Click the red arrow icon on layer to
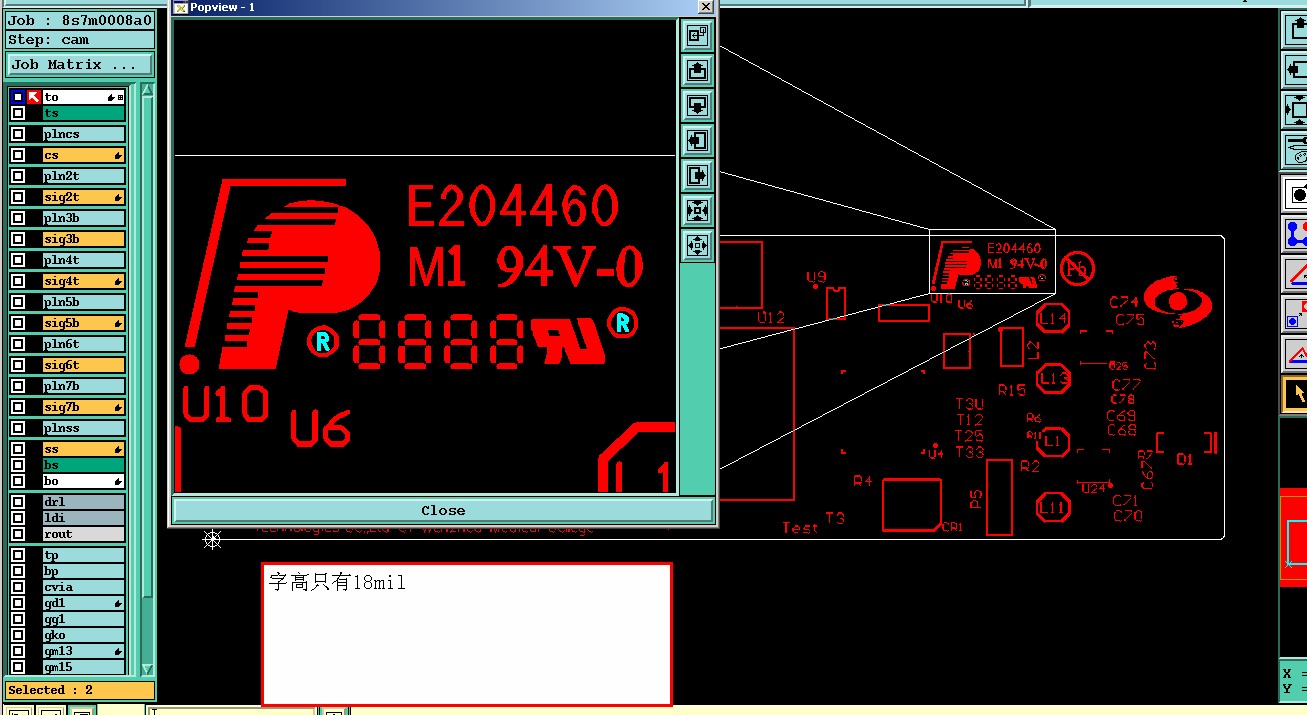This screenshot has height=715, width=1307. click(x=34, y=97)
